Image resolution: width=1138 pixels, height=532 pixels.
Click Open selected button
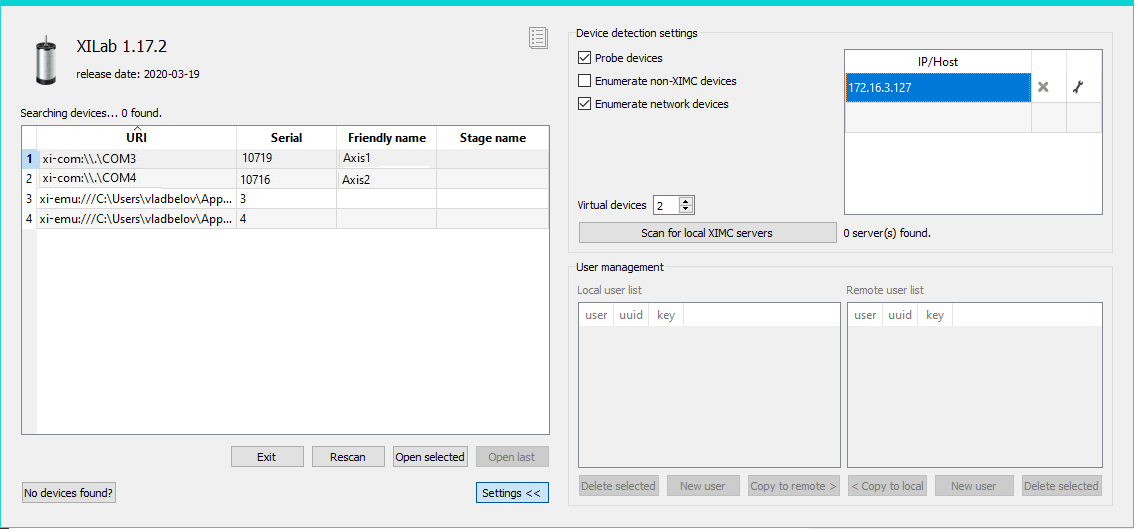click(x=430, y=457)
